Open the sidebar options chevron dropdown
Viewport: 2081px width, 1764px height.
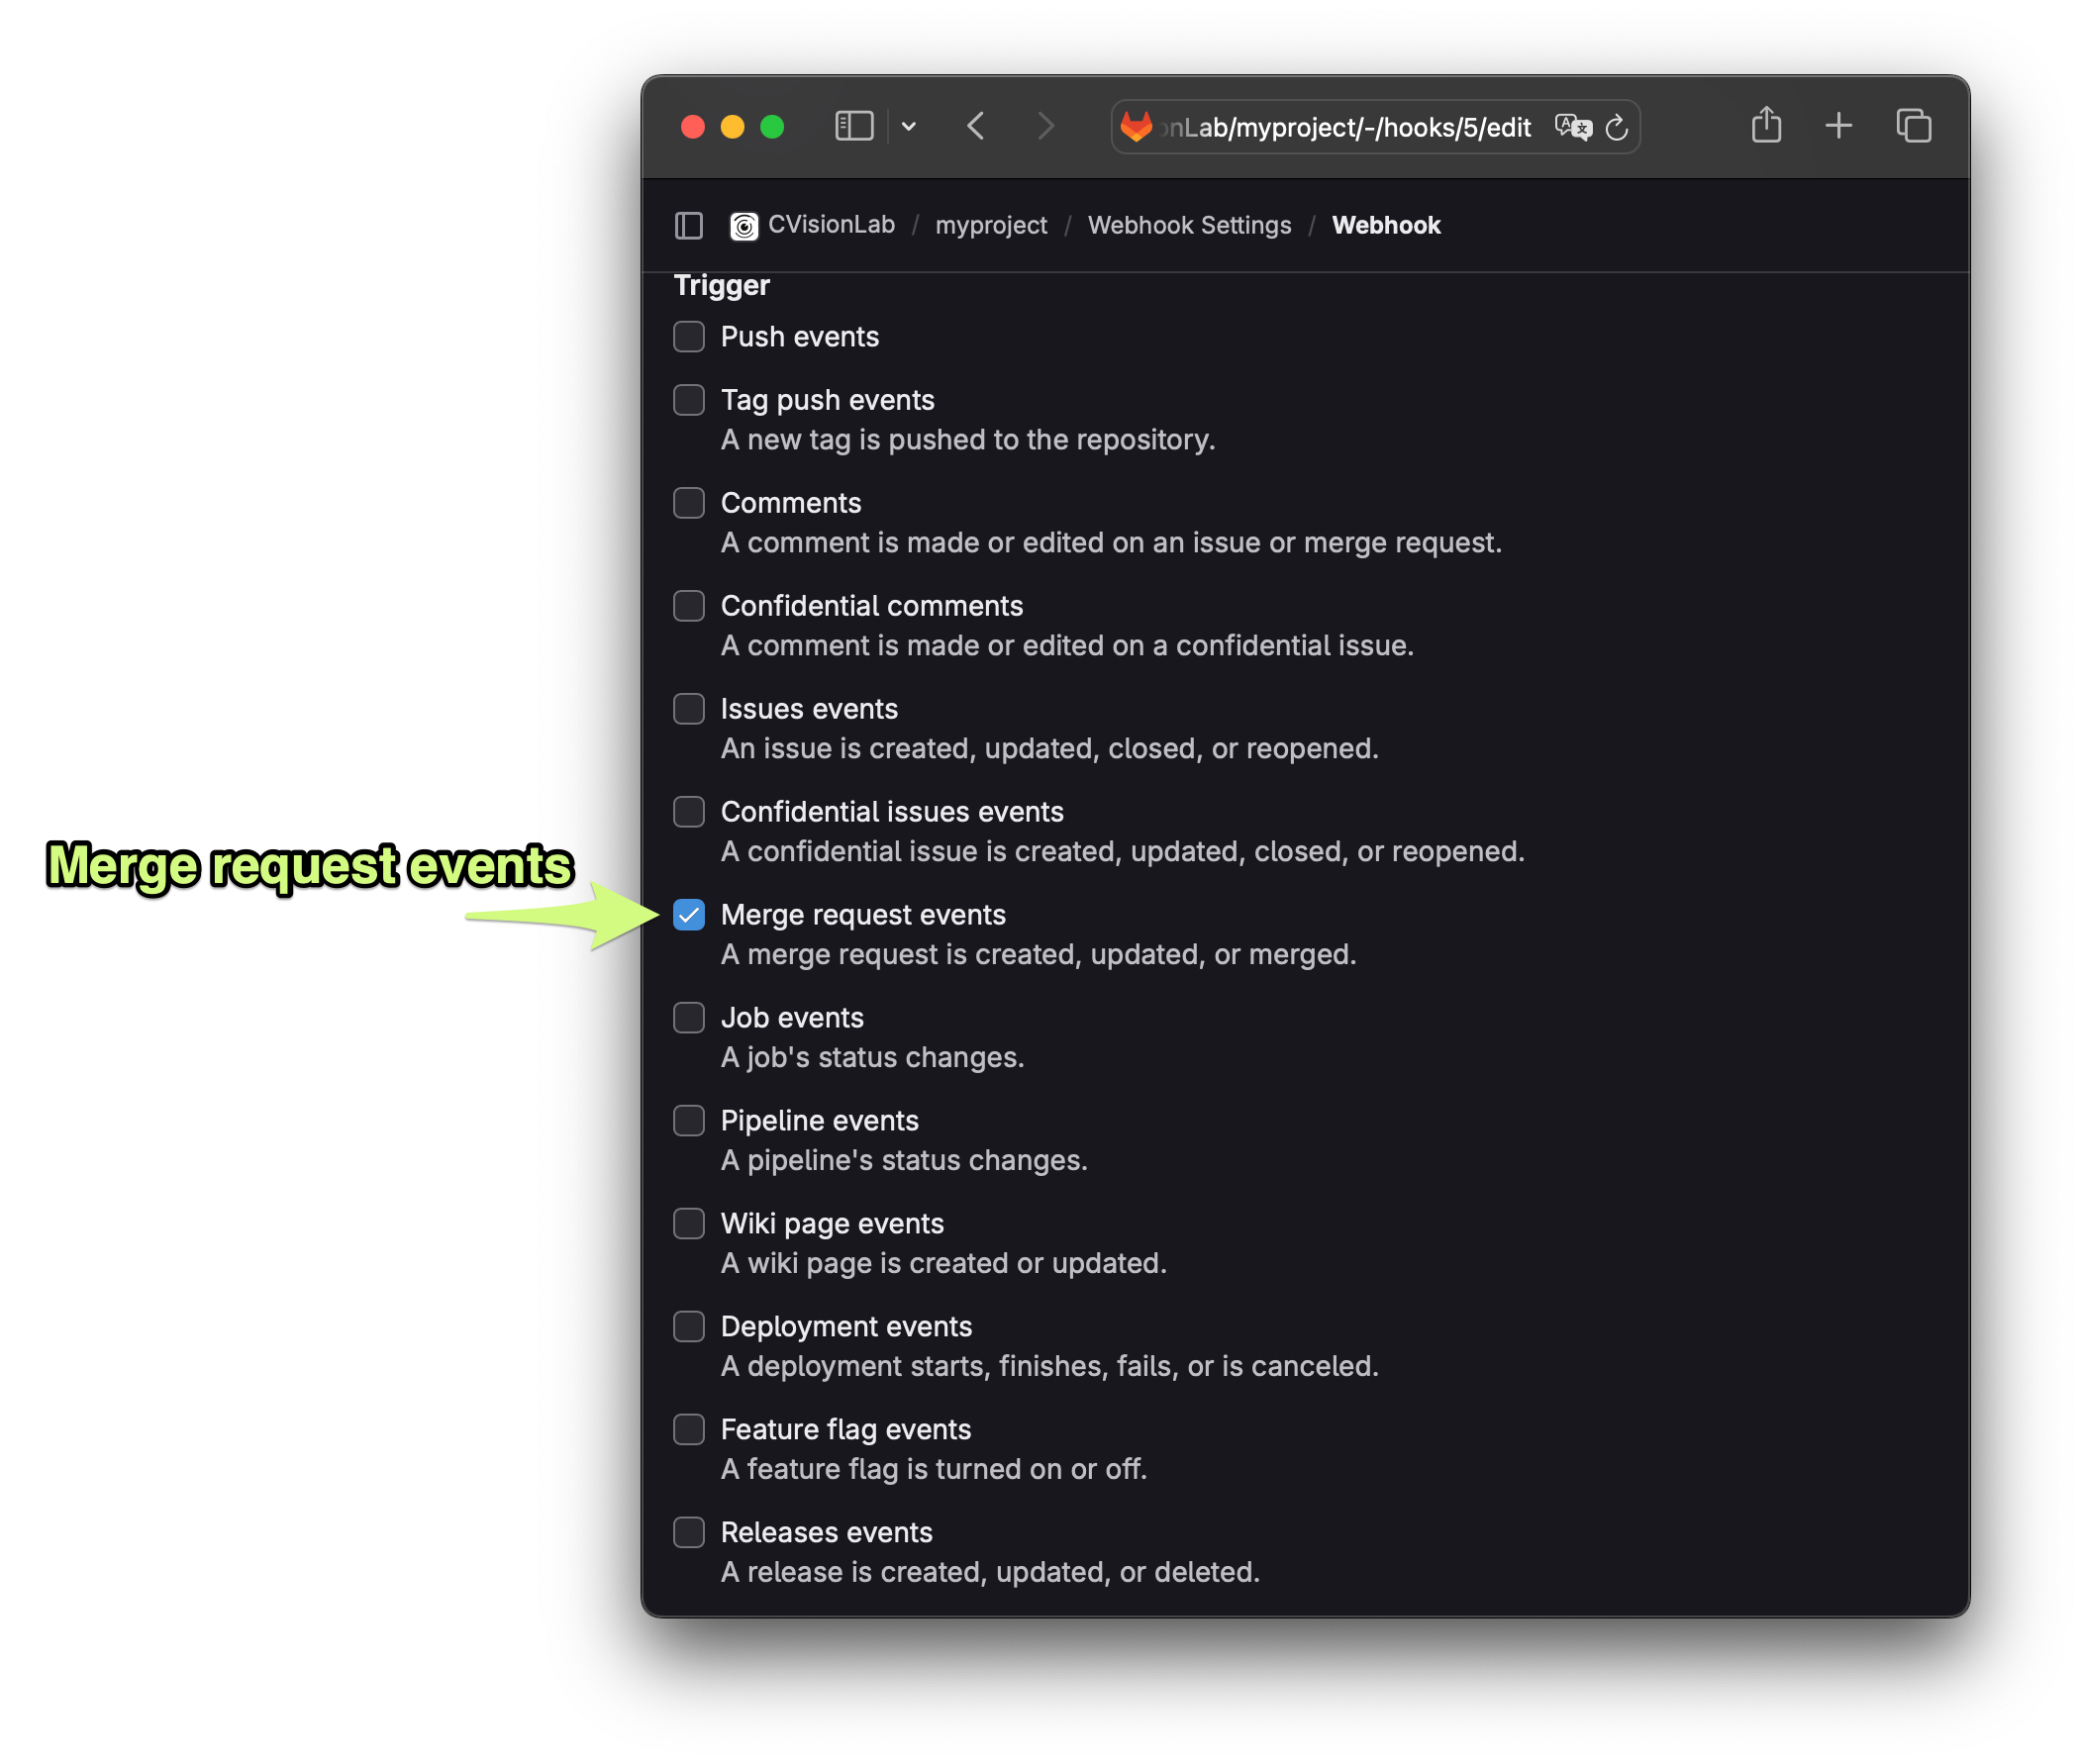[909, 125]
